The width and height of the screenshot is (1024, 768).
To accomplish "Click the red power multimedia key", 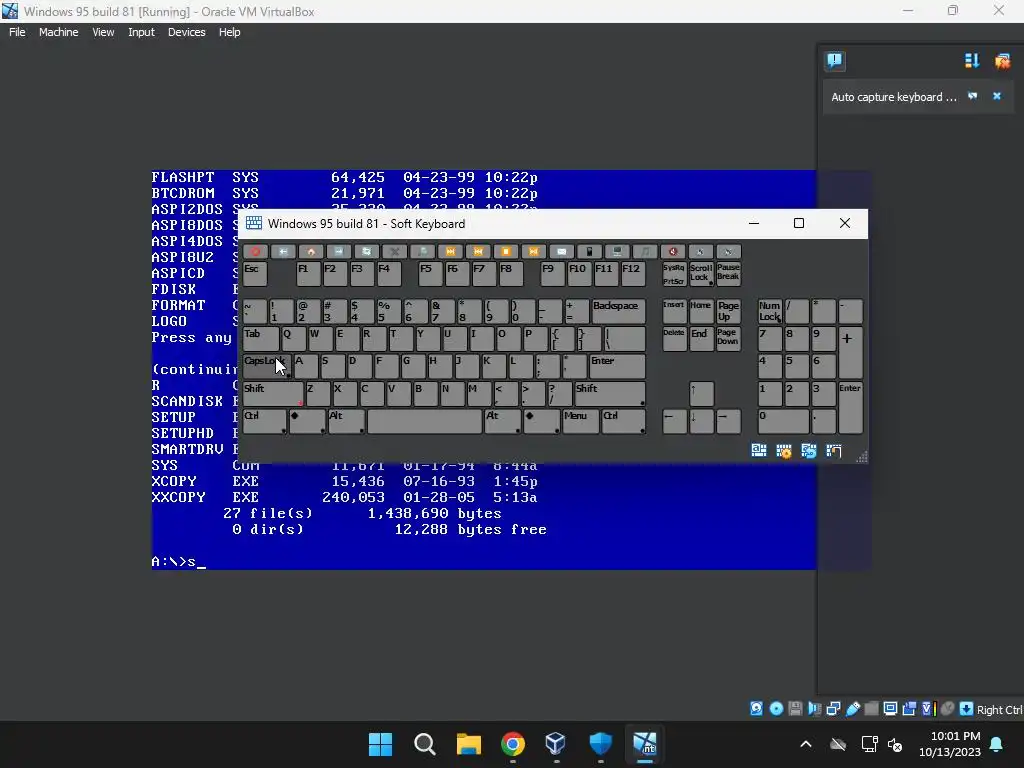I will [x=255, y=251].
